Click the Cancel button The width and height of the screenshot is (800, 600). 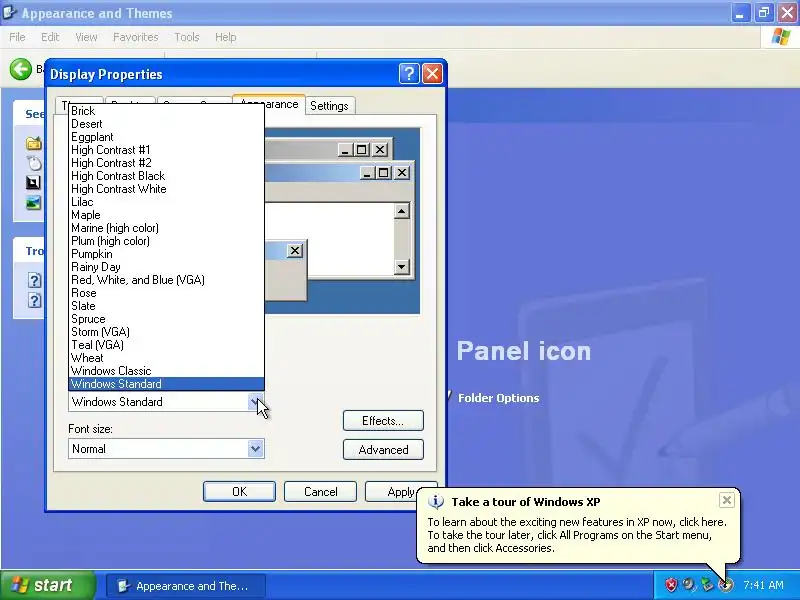[320, 492]
